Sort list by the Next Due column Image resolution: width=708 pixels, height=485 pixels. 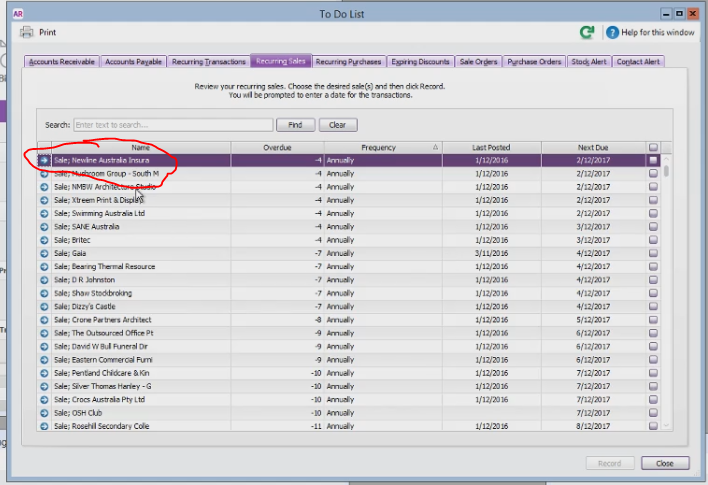[593, 148]
